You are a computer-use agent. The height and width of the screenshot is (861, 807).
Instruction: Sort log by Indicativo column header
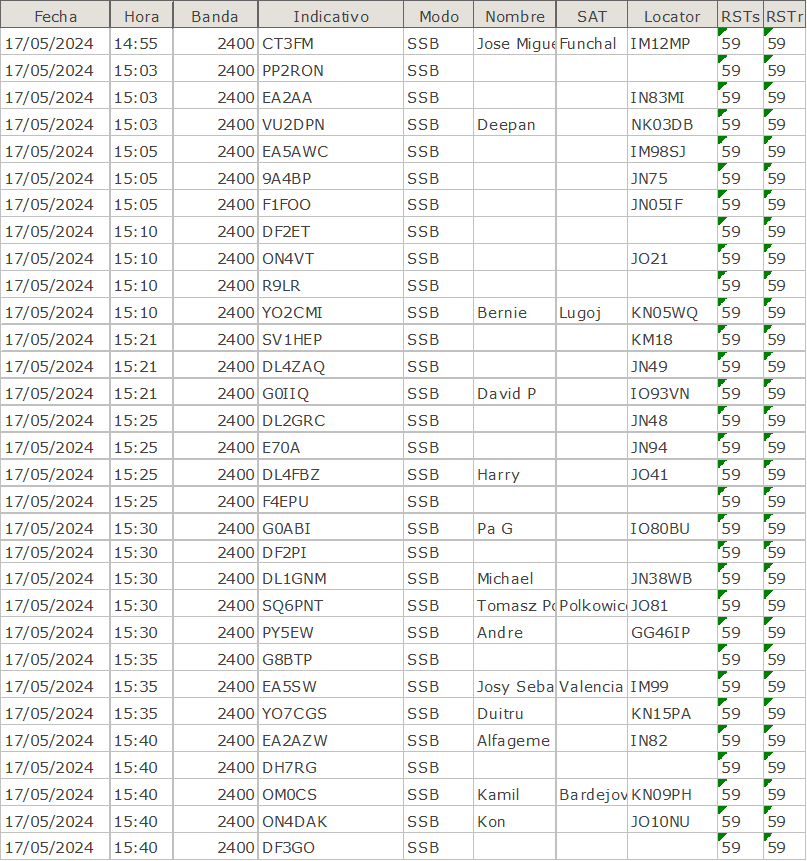pyautogui.click(x=331, y=16)
